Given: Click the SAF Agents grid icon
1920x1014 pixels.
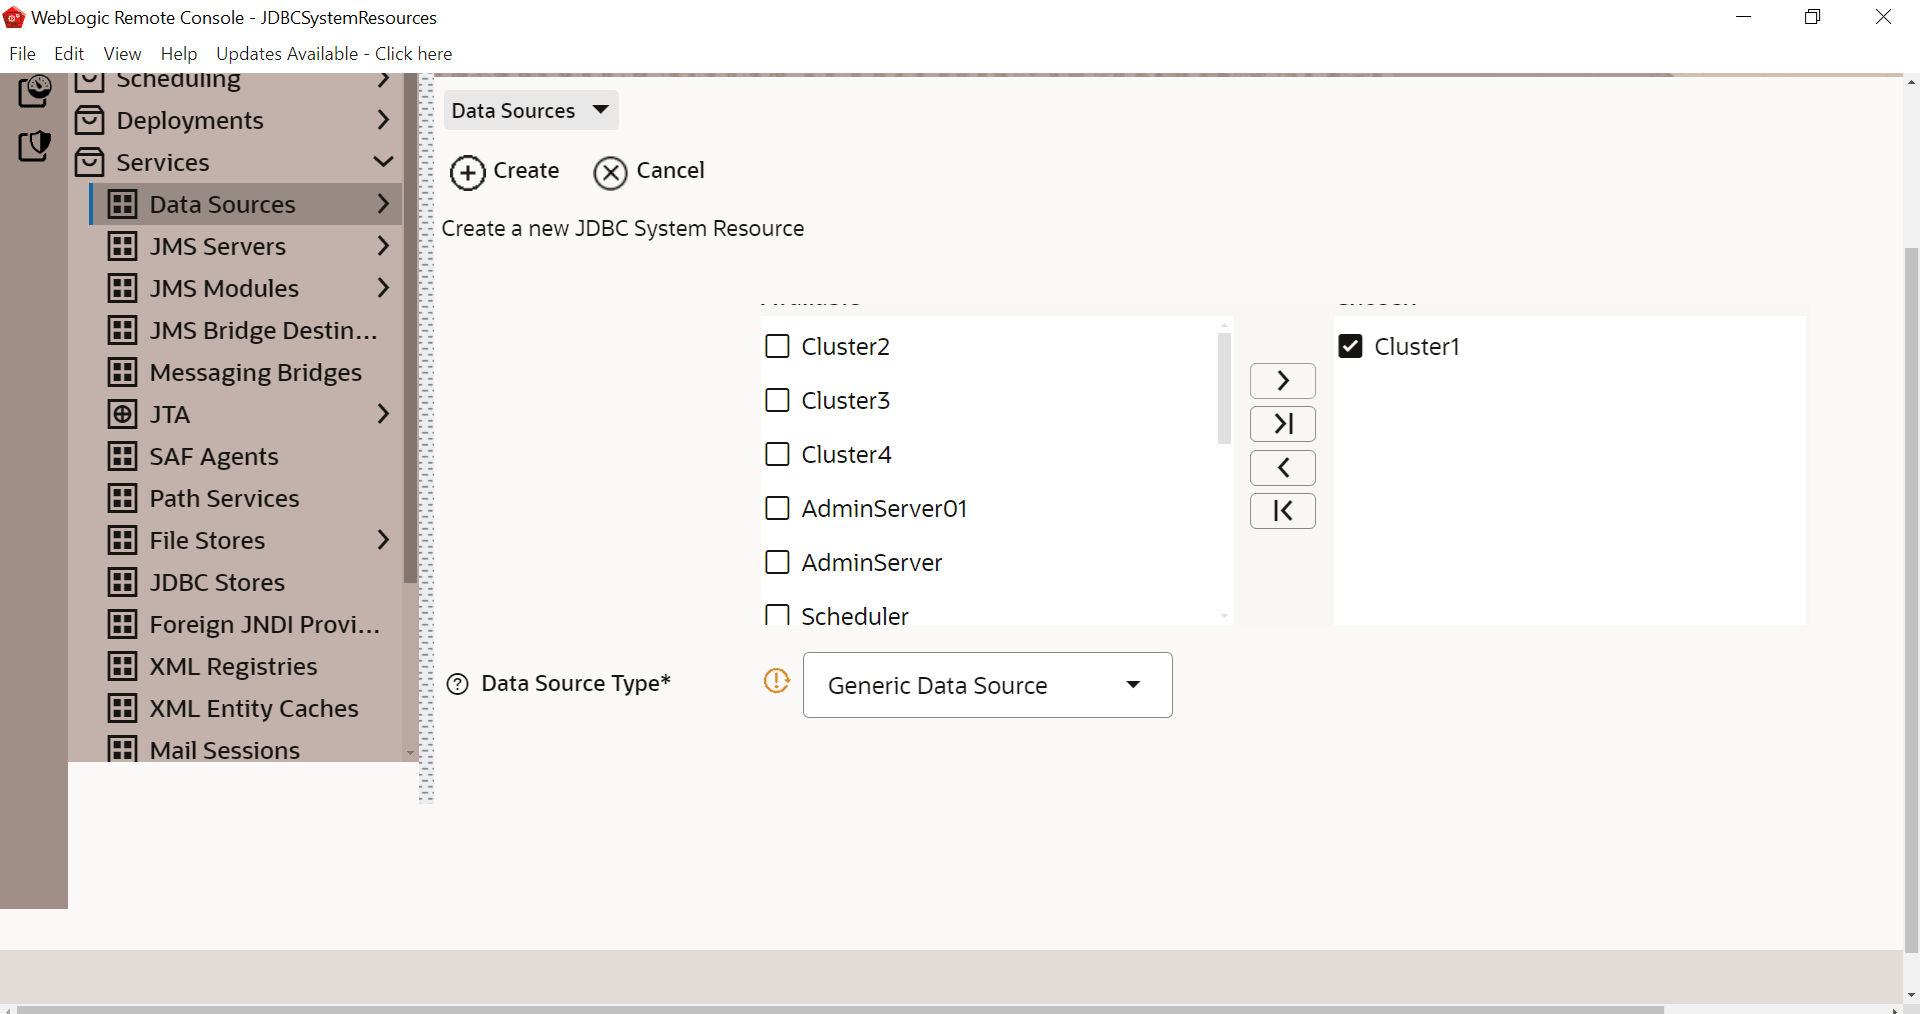Looking at the screenshot, I should pos(123,456).
